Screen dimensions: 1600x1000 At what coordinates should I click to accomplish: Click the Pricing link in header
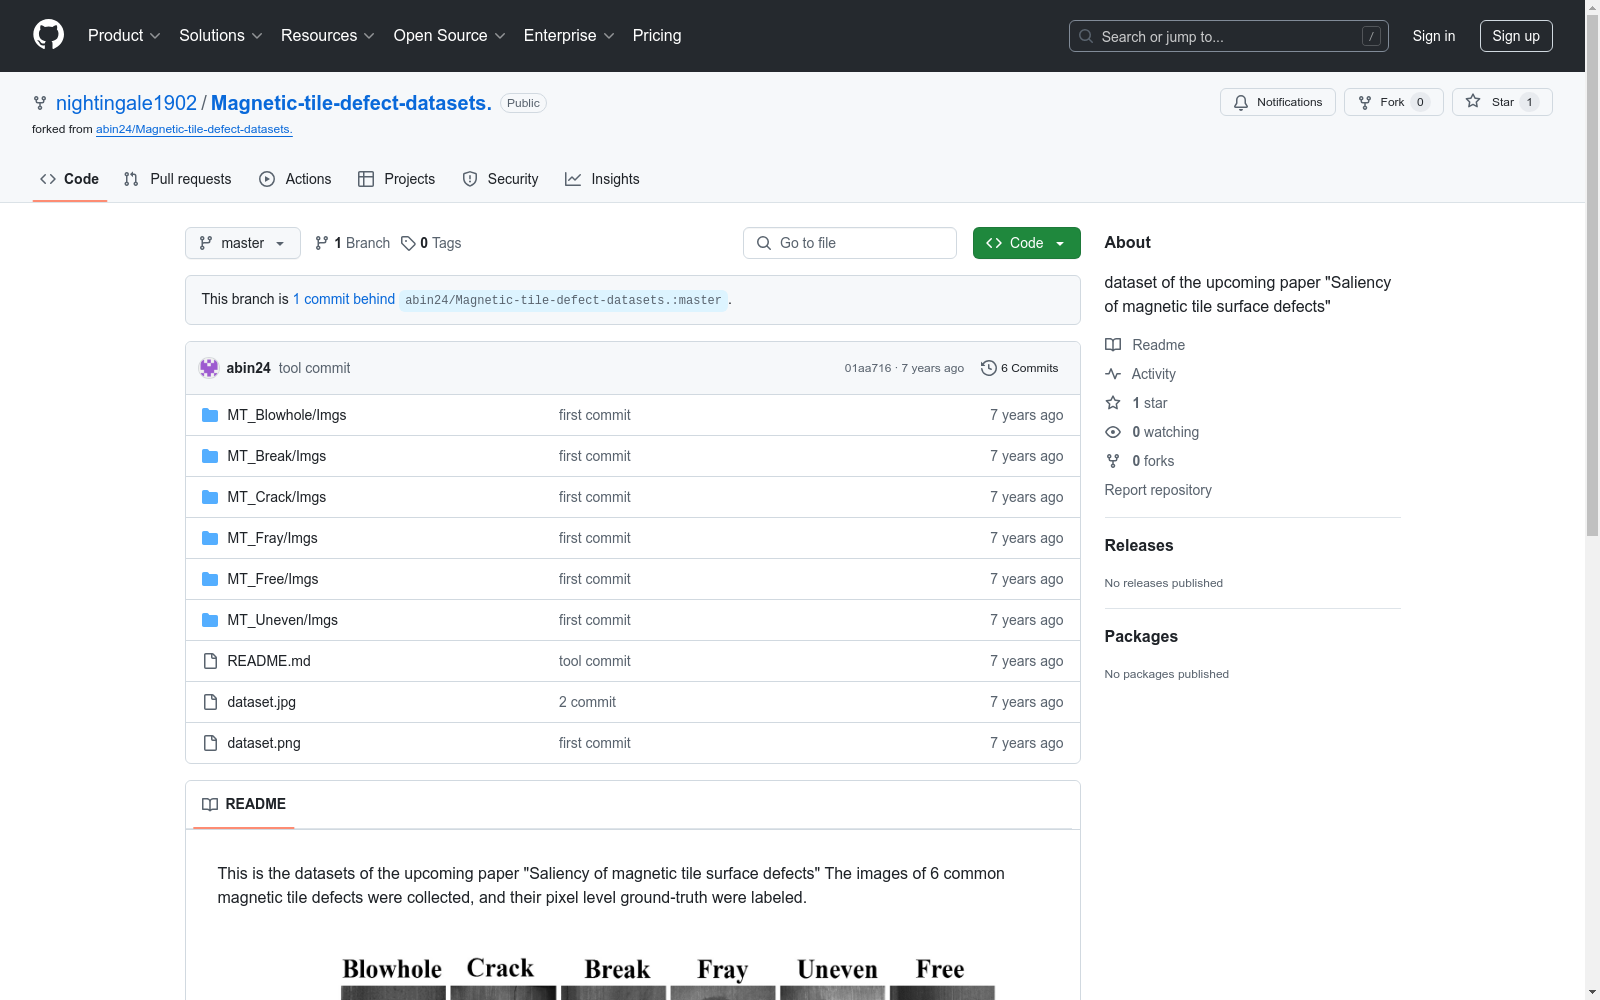[x=657, y=36]
